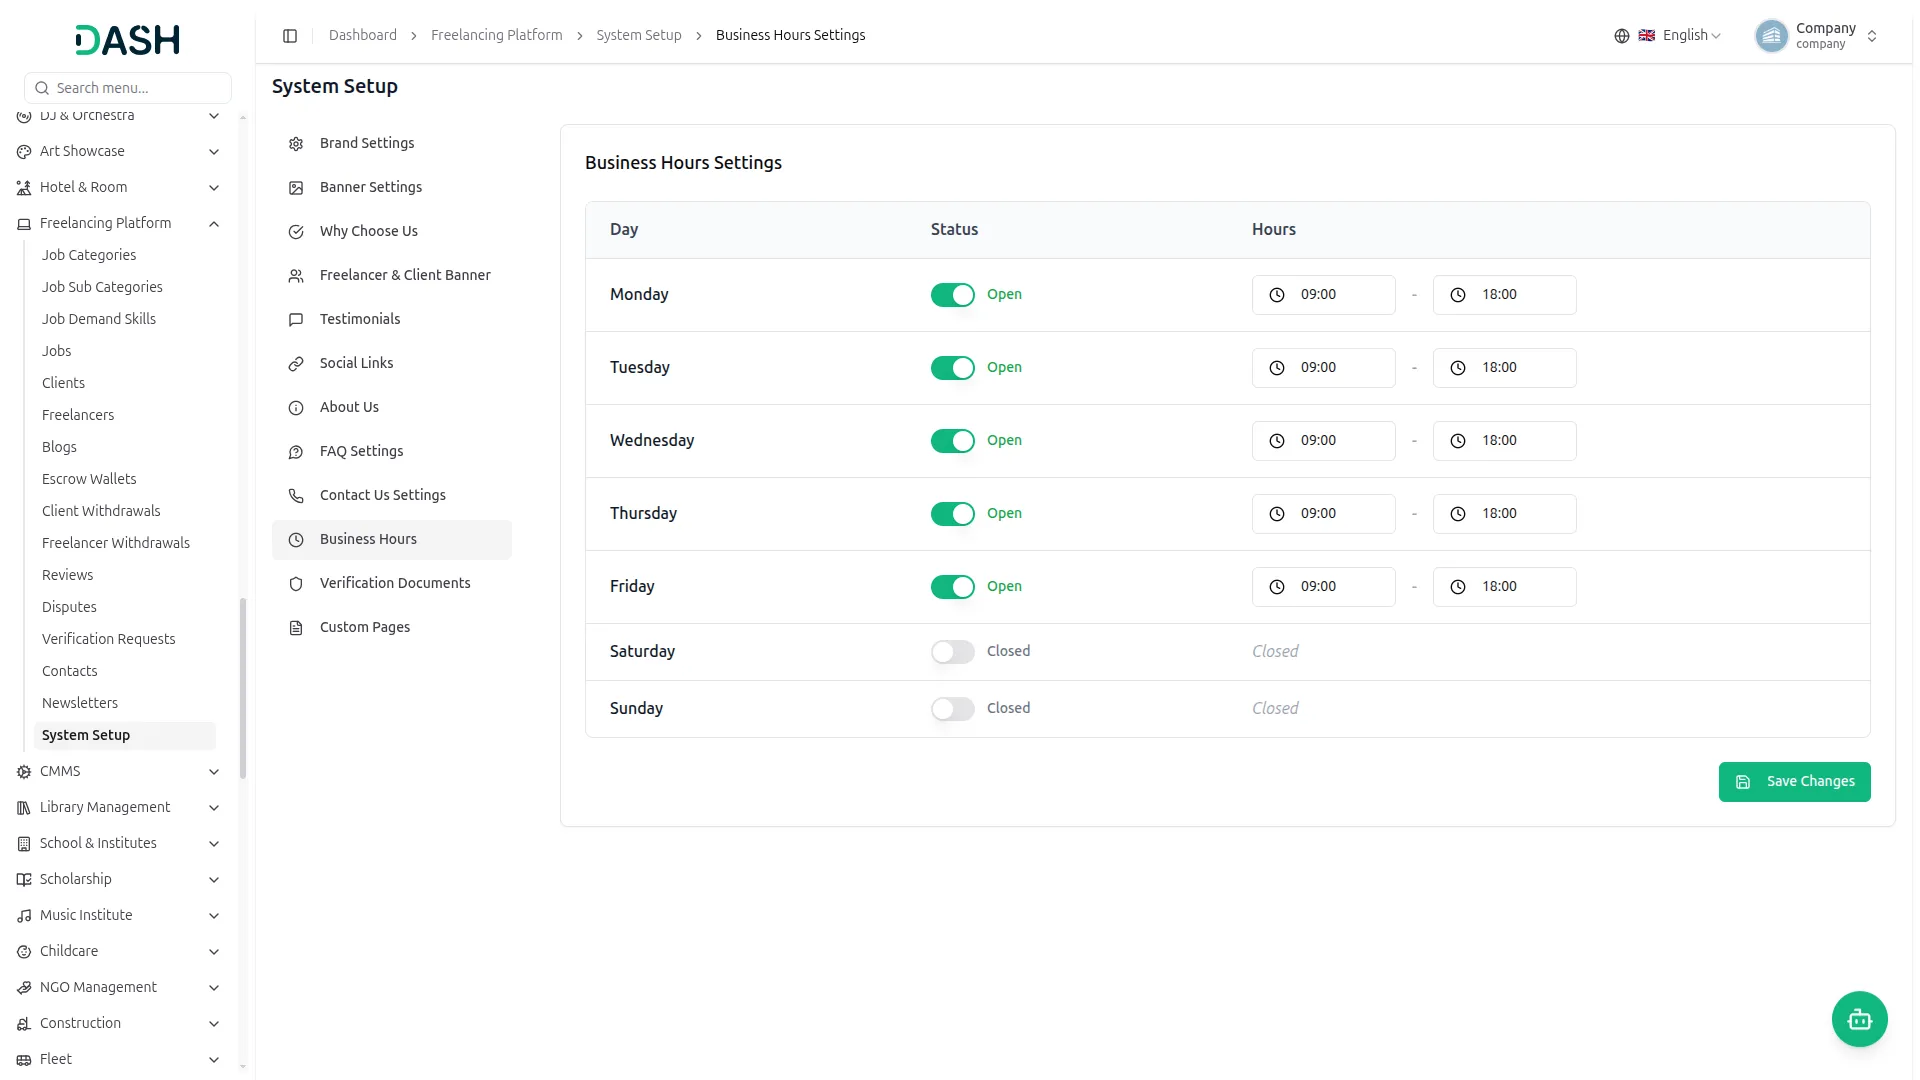
Task: Open Escrow Wallets in sidebar
Action: pos(89,479)
